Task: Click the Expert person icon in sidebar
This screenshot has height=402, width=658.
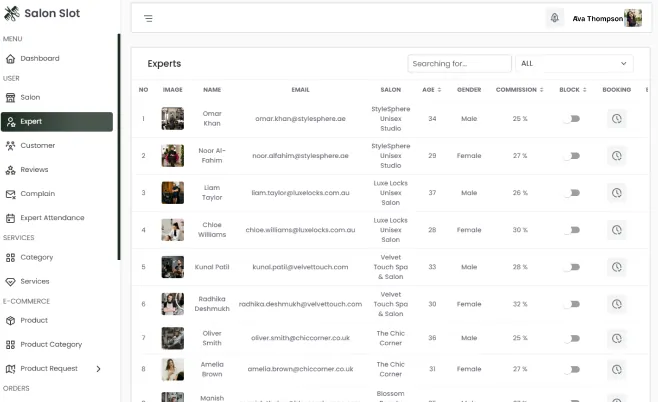Action: click(x=10, y=122)
